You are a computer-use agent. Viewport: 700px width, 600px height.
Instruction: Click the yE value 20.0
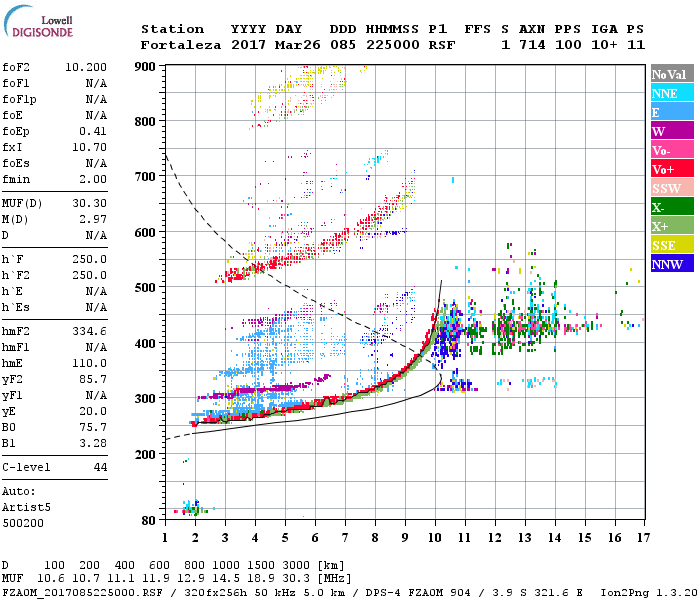(x=93, y=411)
